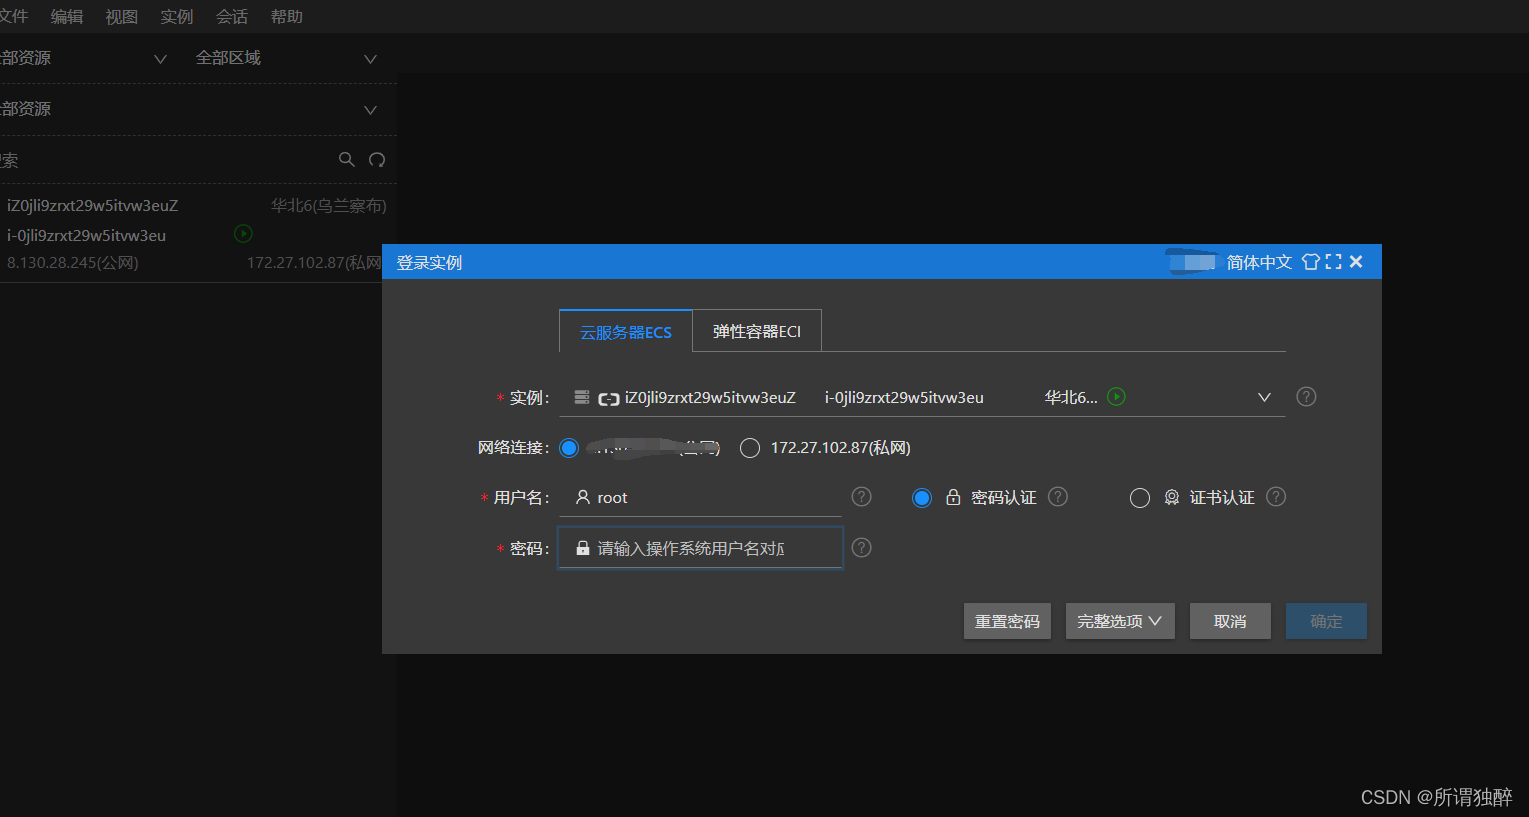Screen dimensions: 1529x817
Task: Click the green running status icon in sidebar
Action: tap(243, 233)
